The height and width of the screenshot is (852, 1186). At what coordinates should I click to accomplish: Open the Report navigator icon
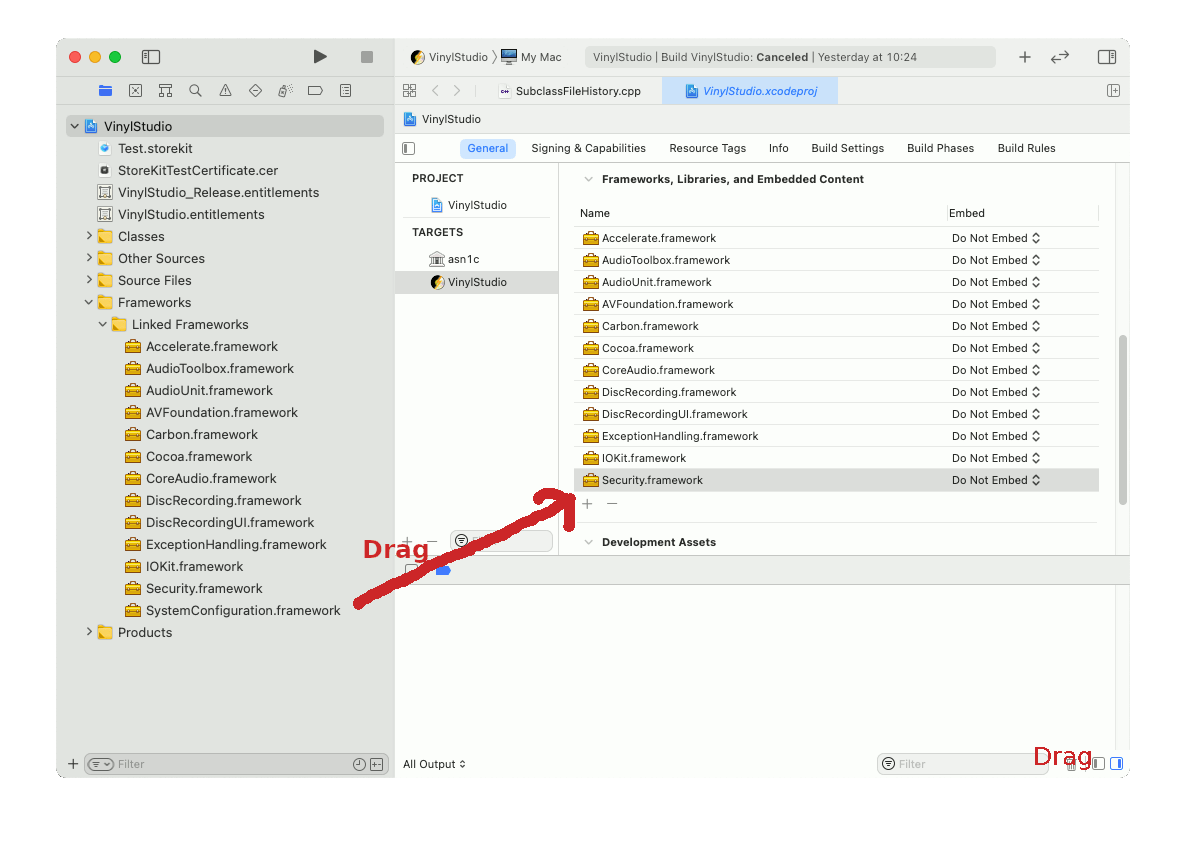(346, 91)
